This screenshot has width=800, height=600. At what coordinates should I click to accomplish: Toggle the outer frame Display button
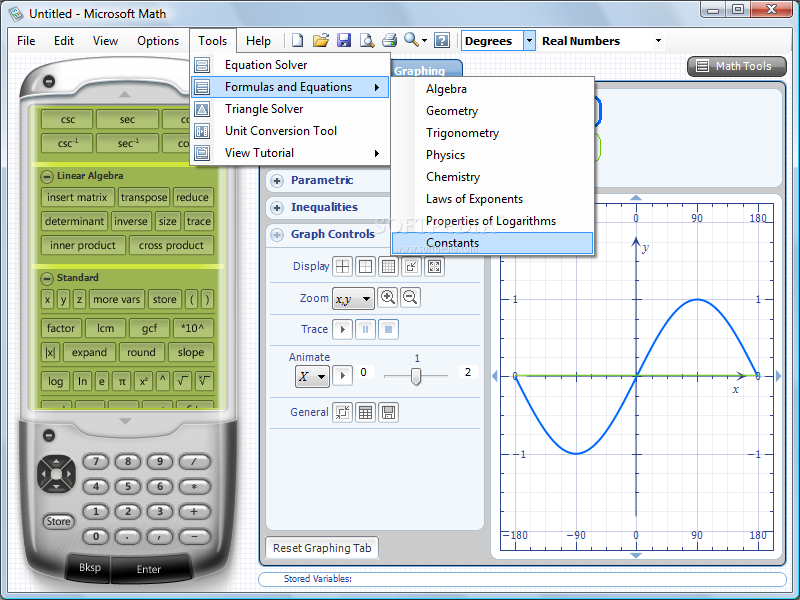(365, 266)
